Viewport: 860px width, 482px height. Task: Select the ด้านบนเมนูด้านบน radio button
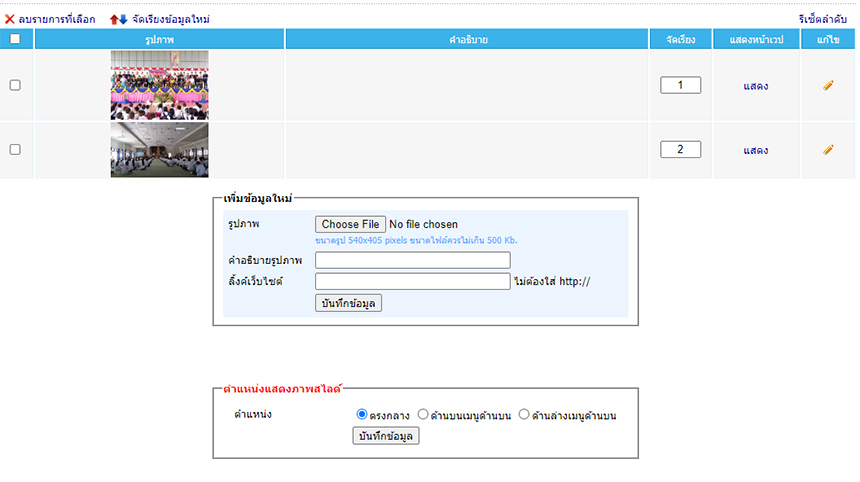pyautogui.click(x=422, y=414)
